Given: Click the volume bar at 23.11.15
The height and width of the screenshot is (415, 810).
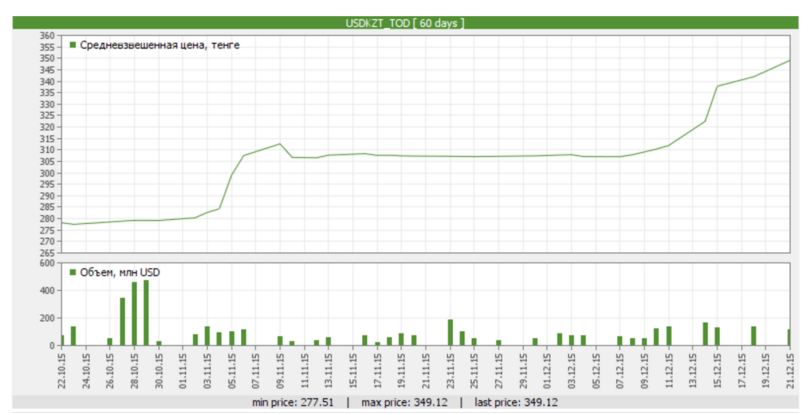Looking at the screenshot, I should 451,332.
